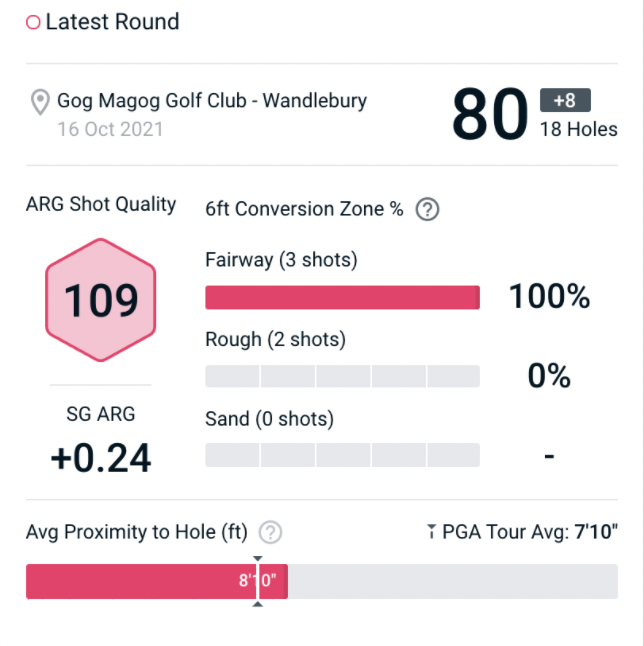The height and width of the screenshot is (646, 644).
Task: Click the Latest Round heading
Action: [112, 22]
